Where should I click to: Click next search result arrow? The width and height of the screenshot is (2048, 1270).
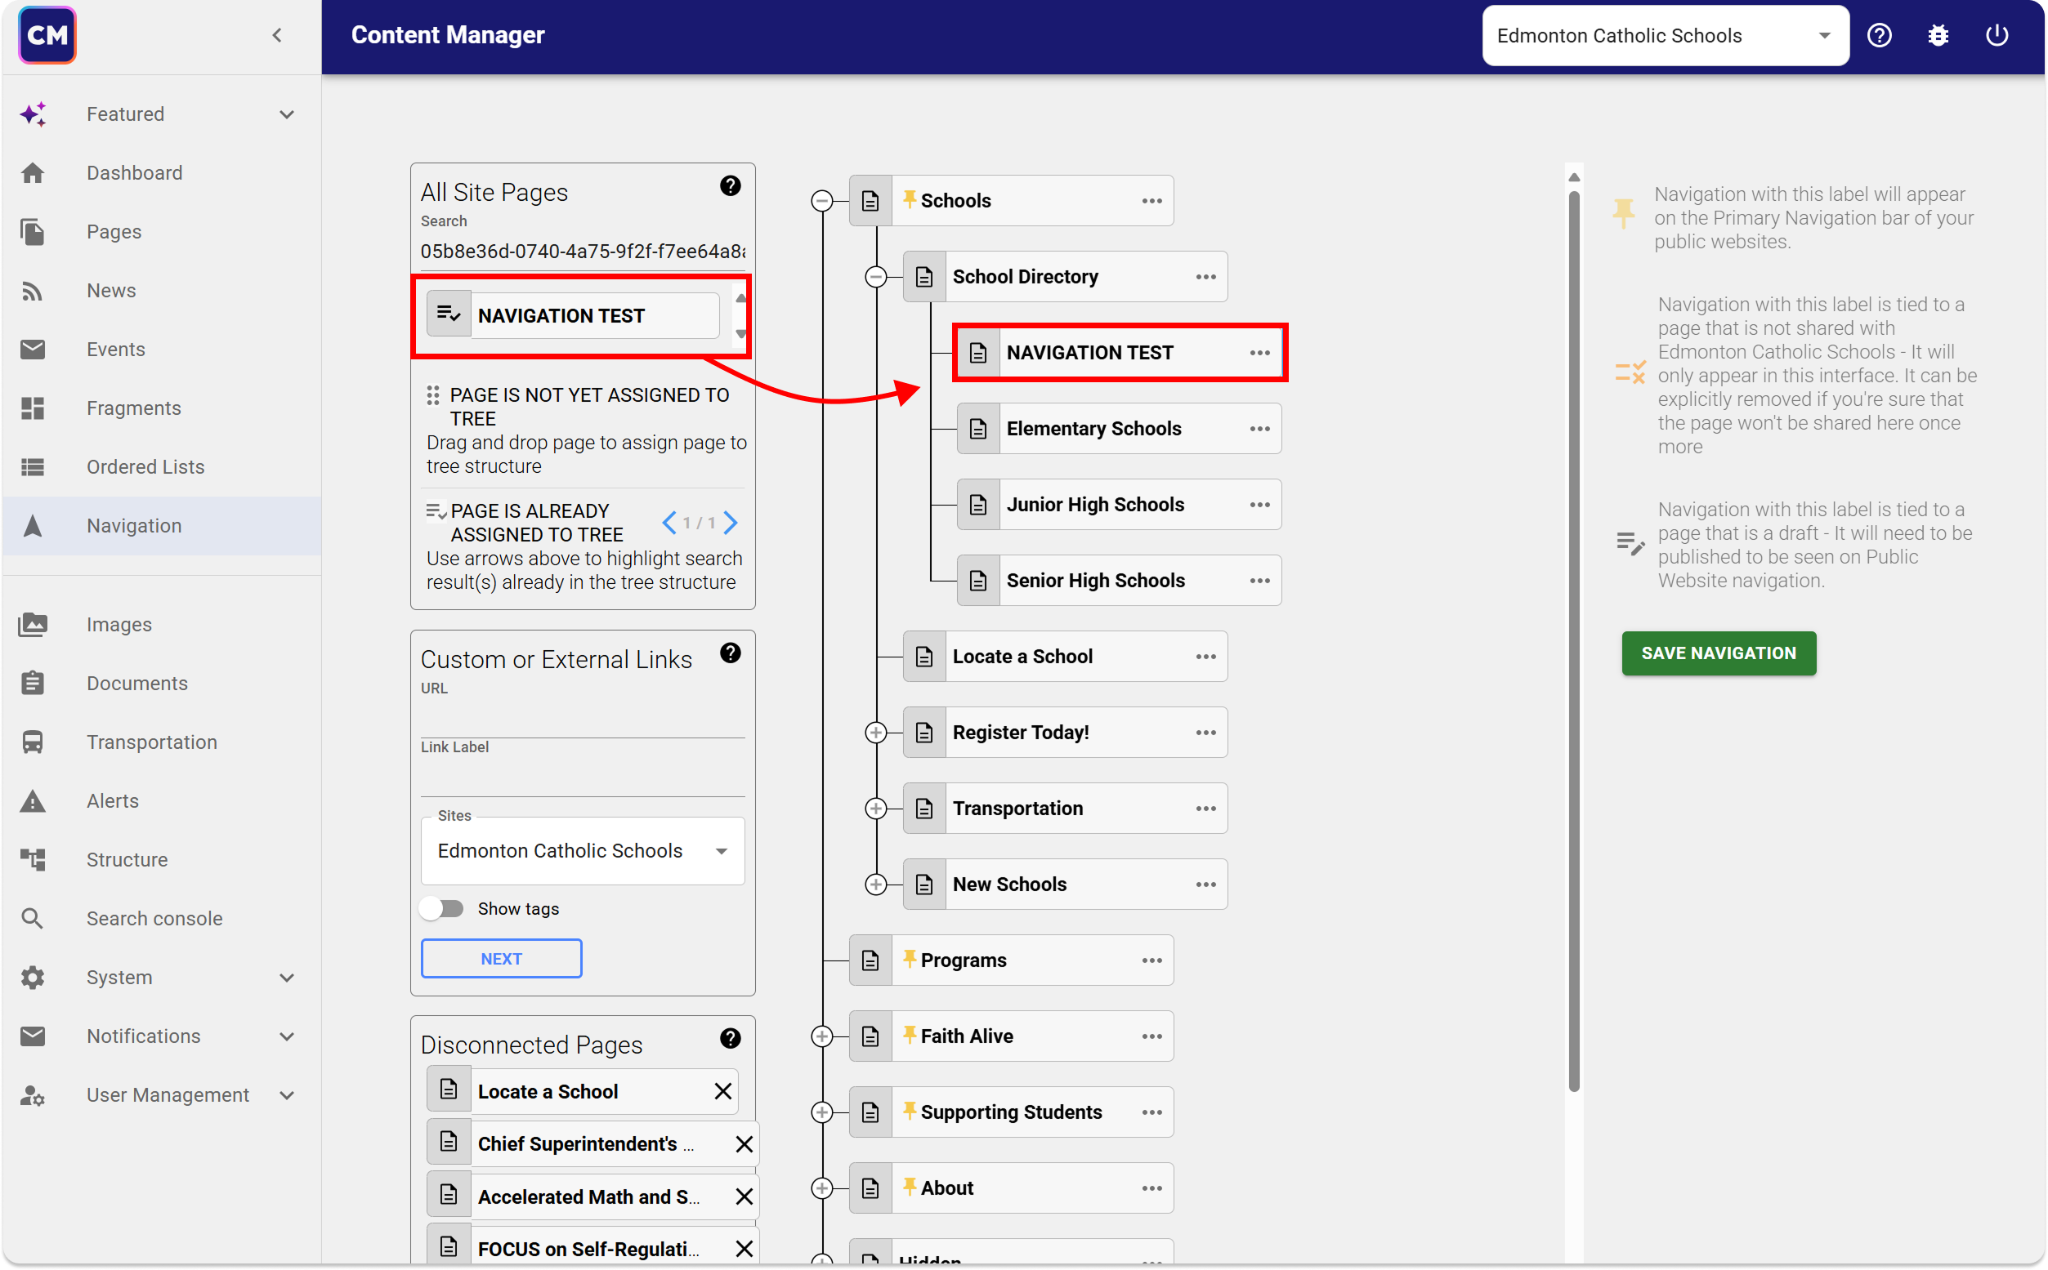tap(731, 523)
